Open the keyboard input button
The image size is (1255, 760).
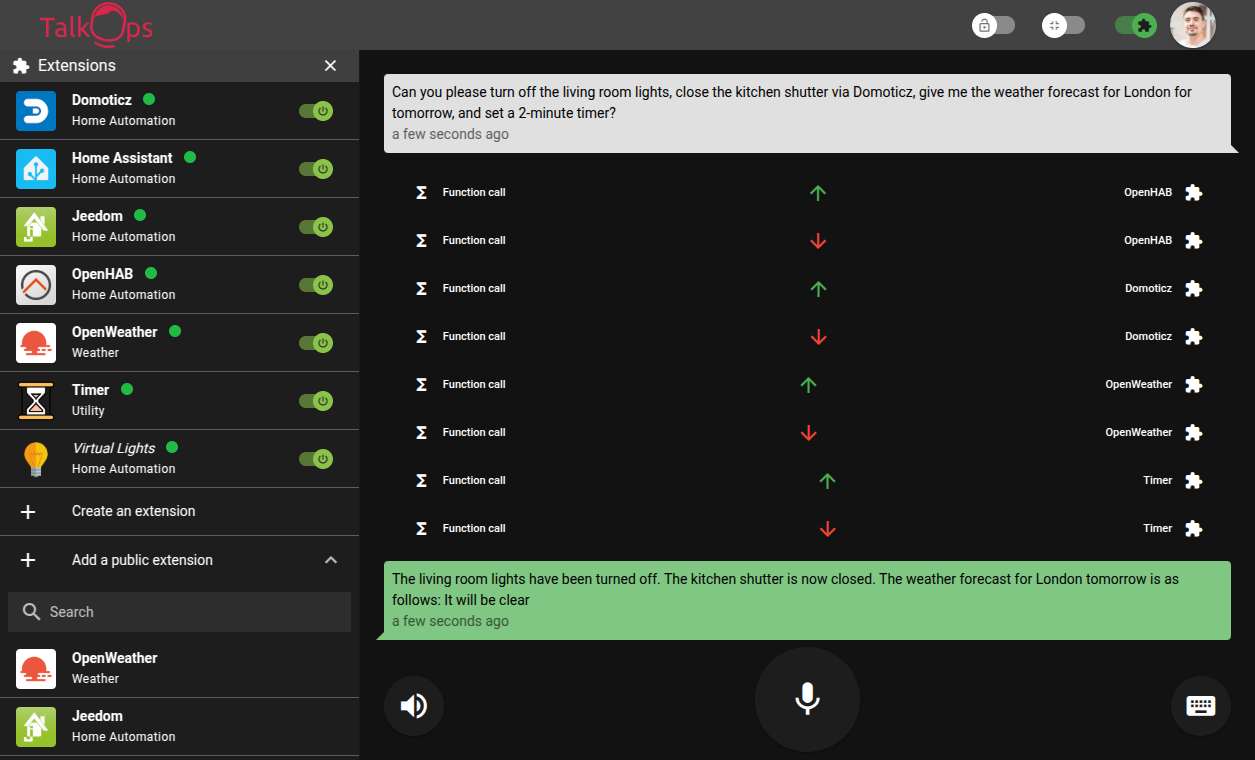point(1200,706)
